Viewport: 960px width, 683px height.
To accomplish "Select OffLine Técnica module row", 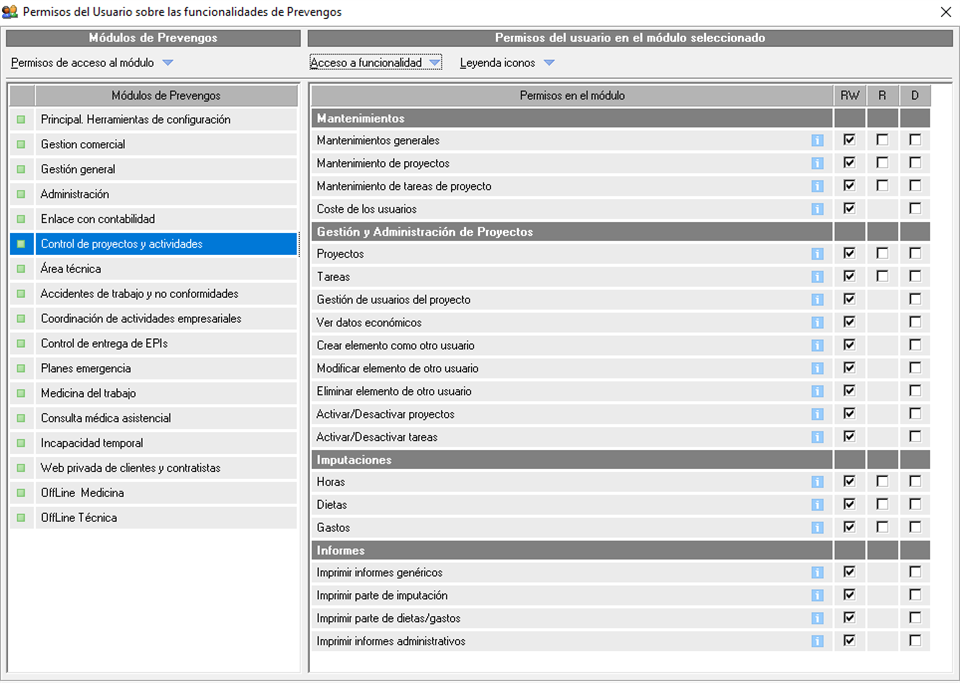I will (x=79, y=518).
